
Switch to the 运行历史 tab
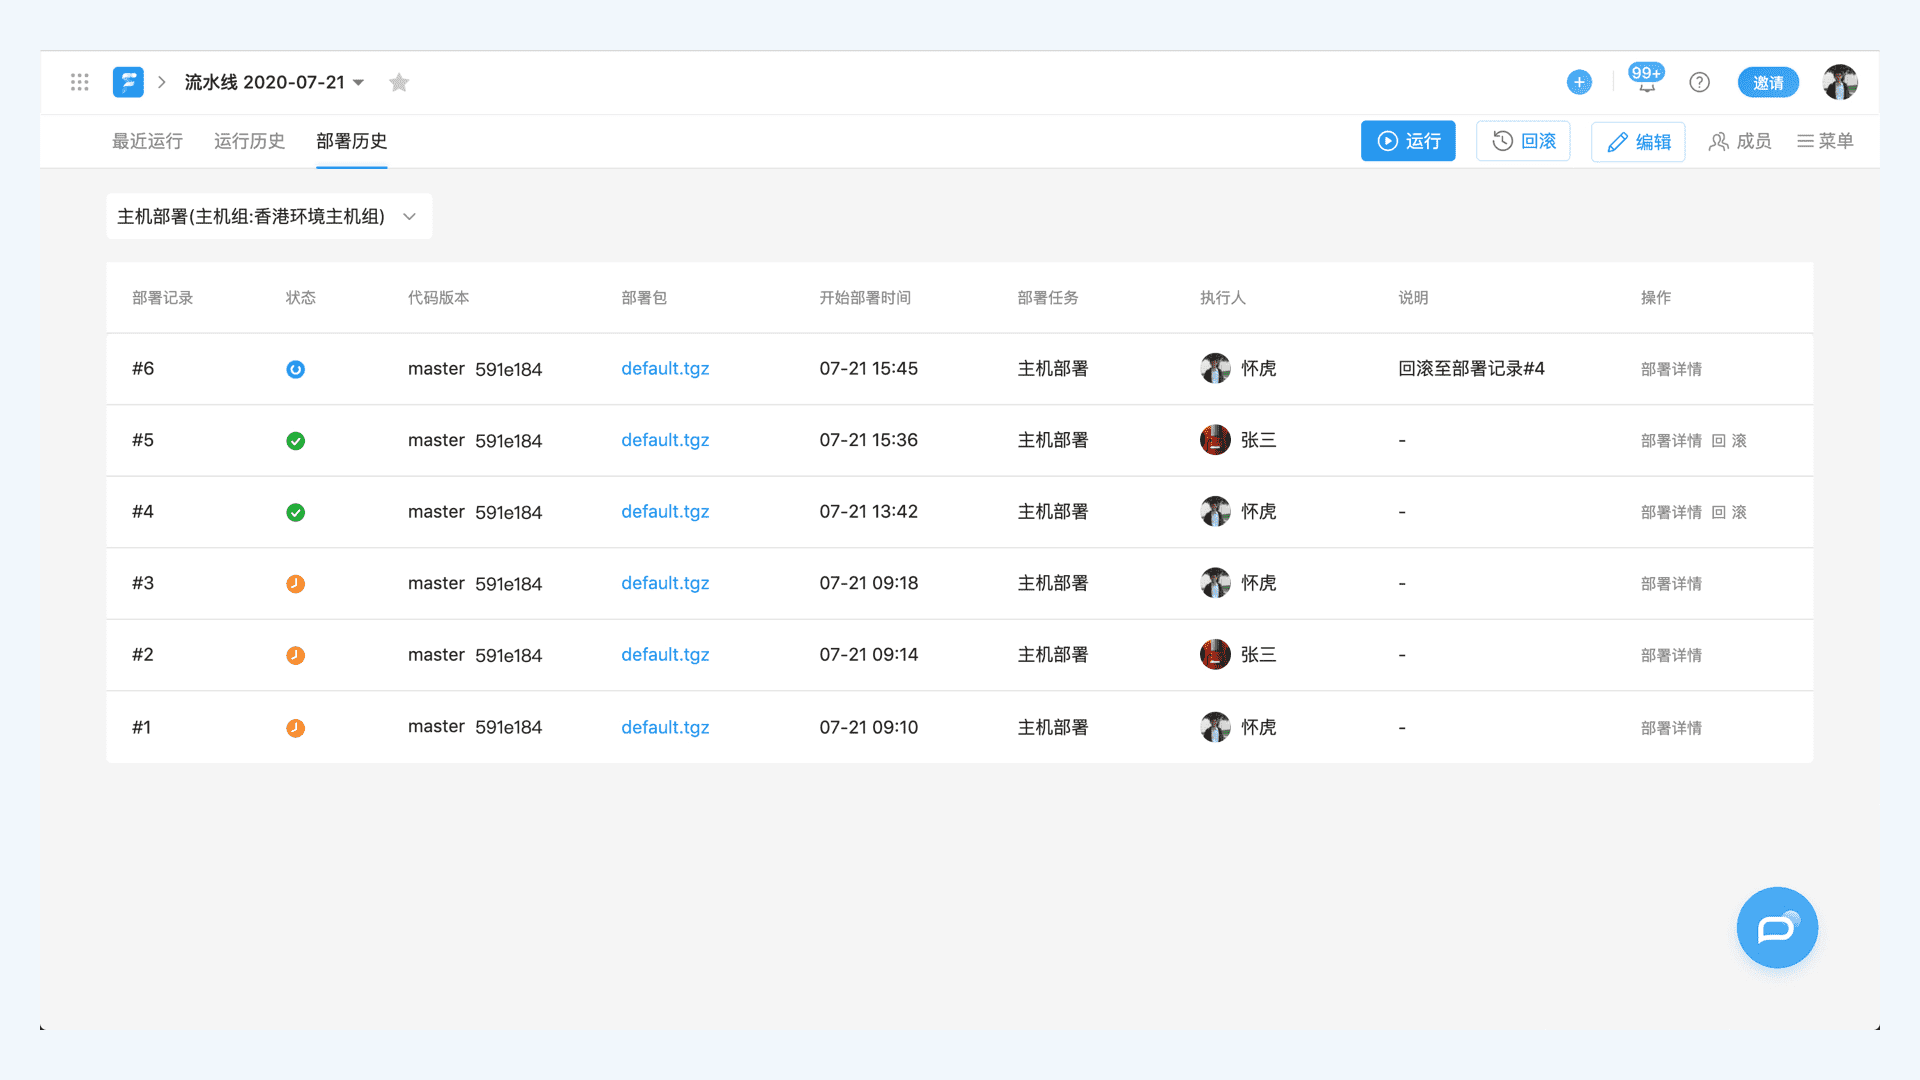249,141
